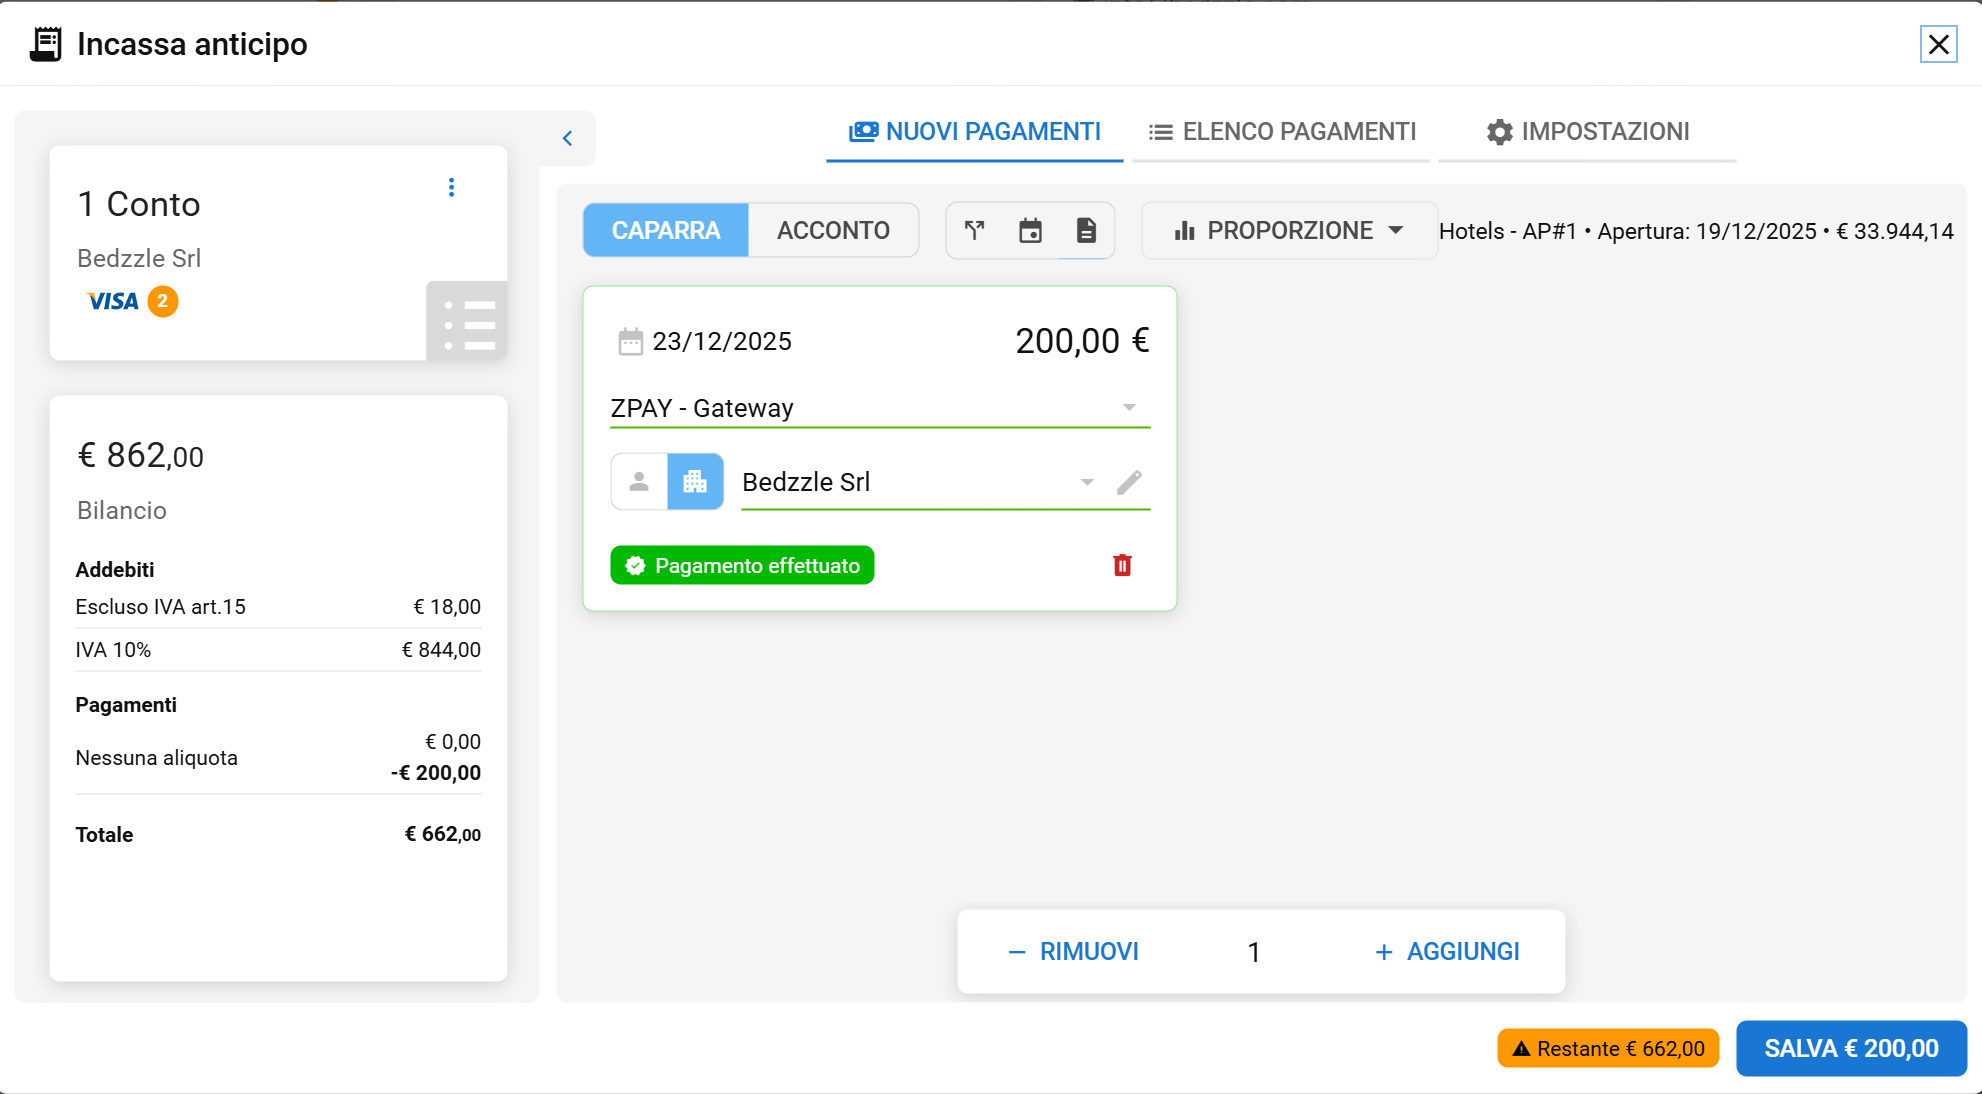
Task: Click the split arrows icon in toolbar
Action: (974, 231)
